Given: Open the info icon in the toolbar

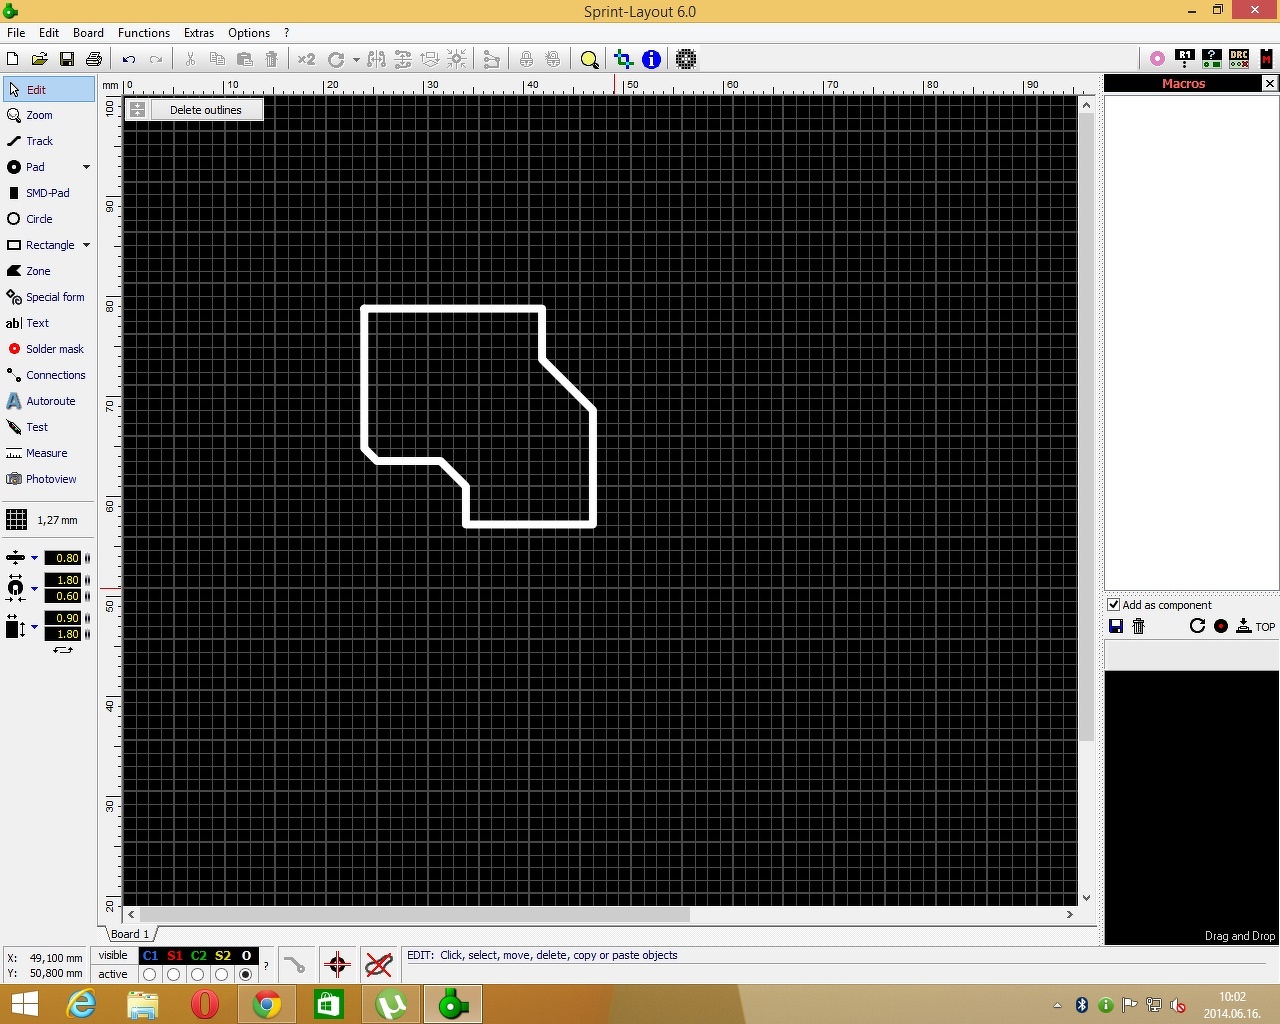Looking at the screenshot, I should click(x=651, y=60).
